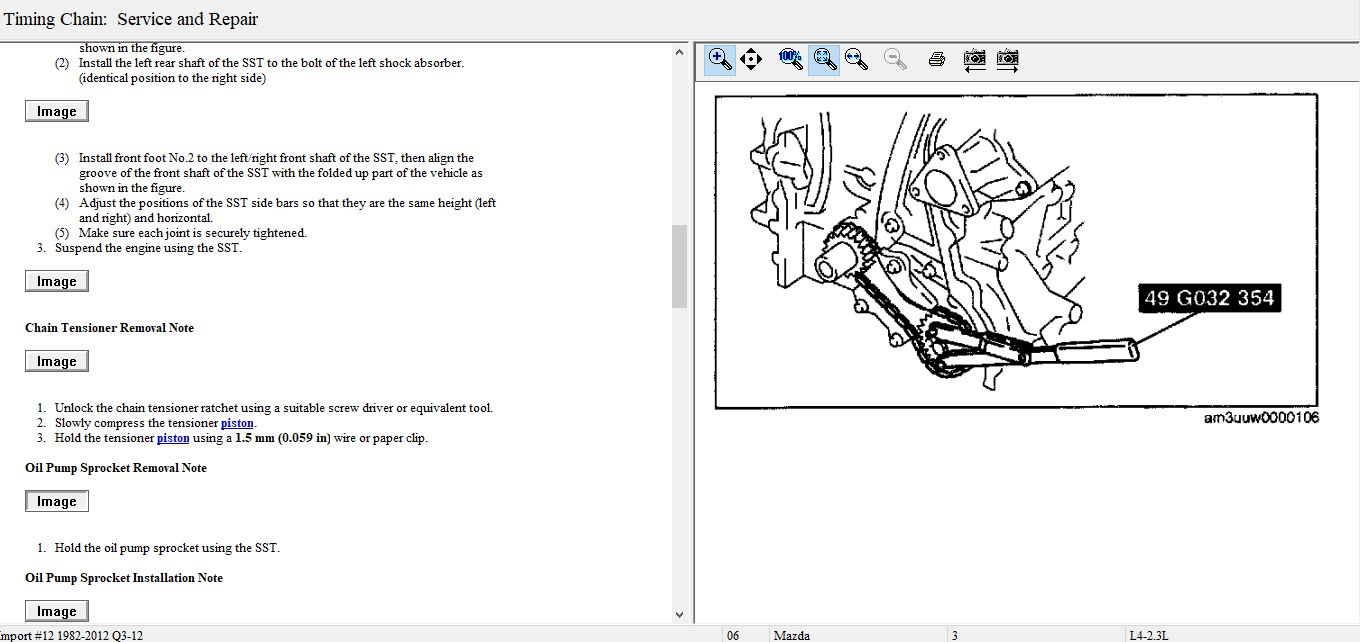This screenshot has width=1360, height=642.
Task: Click 'L4-2.3L' in the status bar
Action: (1149, 635)
